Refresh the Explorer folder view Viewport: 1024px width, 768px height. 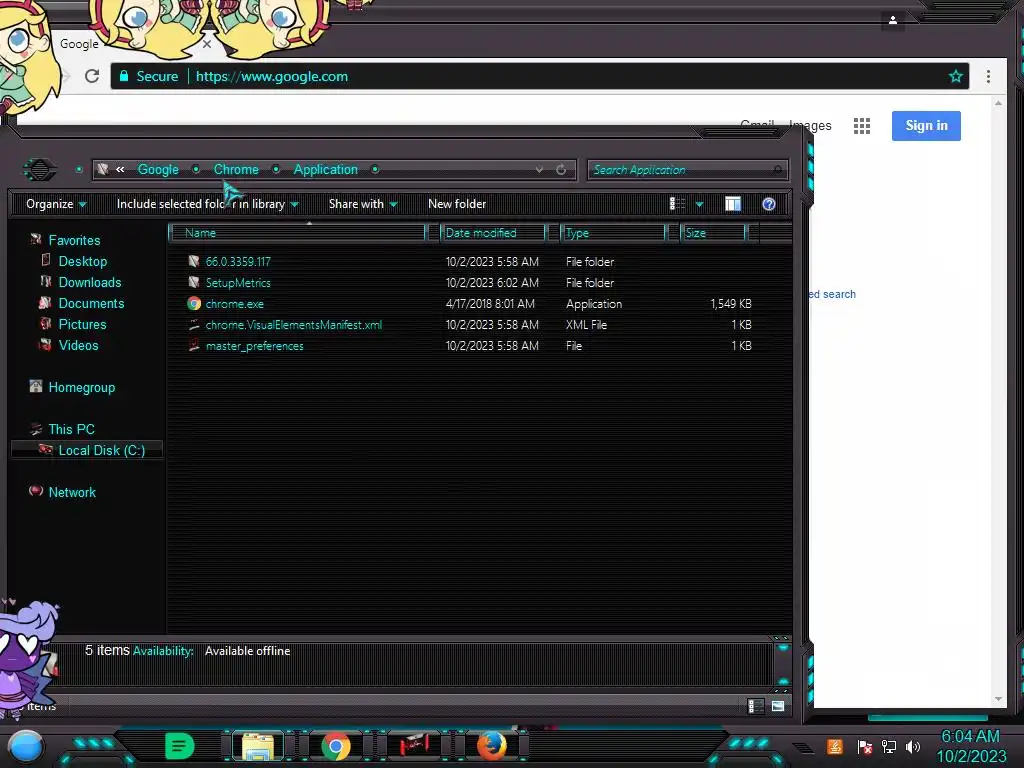click(x=561, y=170)
